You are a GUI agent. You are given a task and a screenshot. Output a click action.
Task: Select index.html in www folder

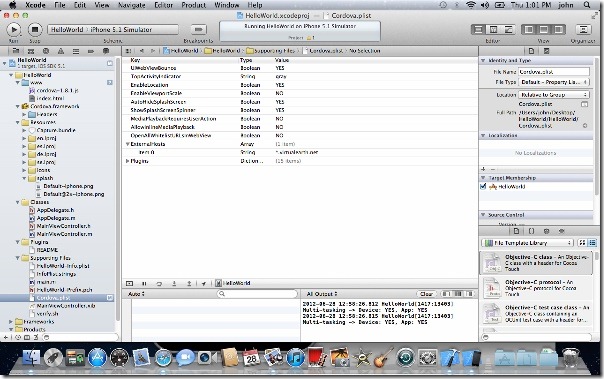(50, 99)
